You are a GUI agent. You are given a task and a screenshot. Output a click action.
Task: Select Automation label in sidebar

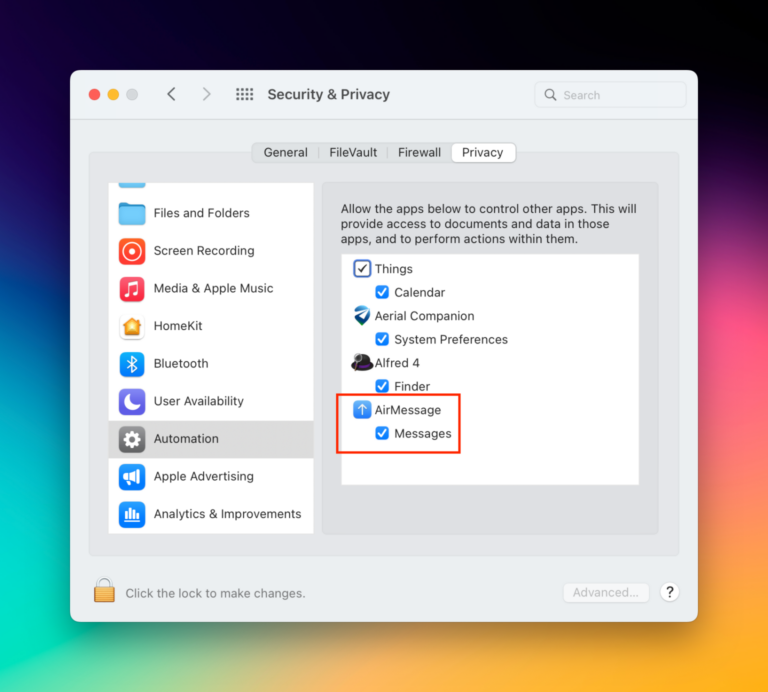click(186, 439)
